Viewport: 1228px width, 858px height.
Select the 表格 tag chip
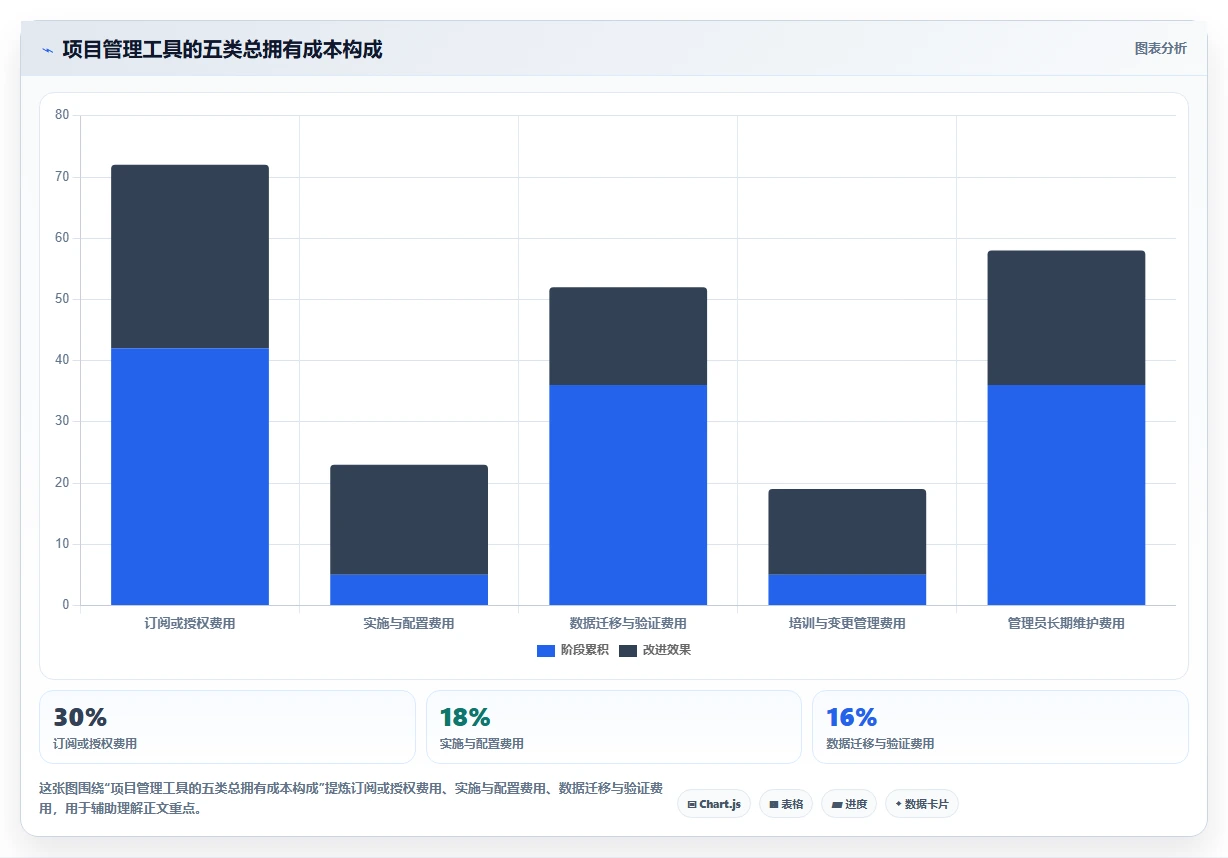[786, 804]
